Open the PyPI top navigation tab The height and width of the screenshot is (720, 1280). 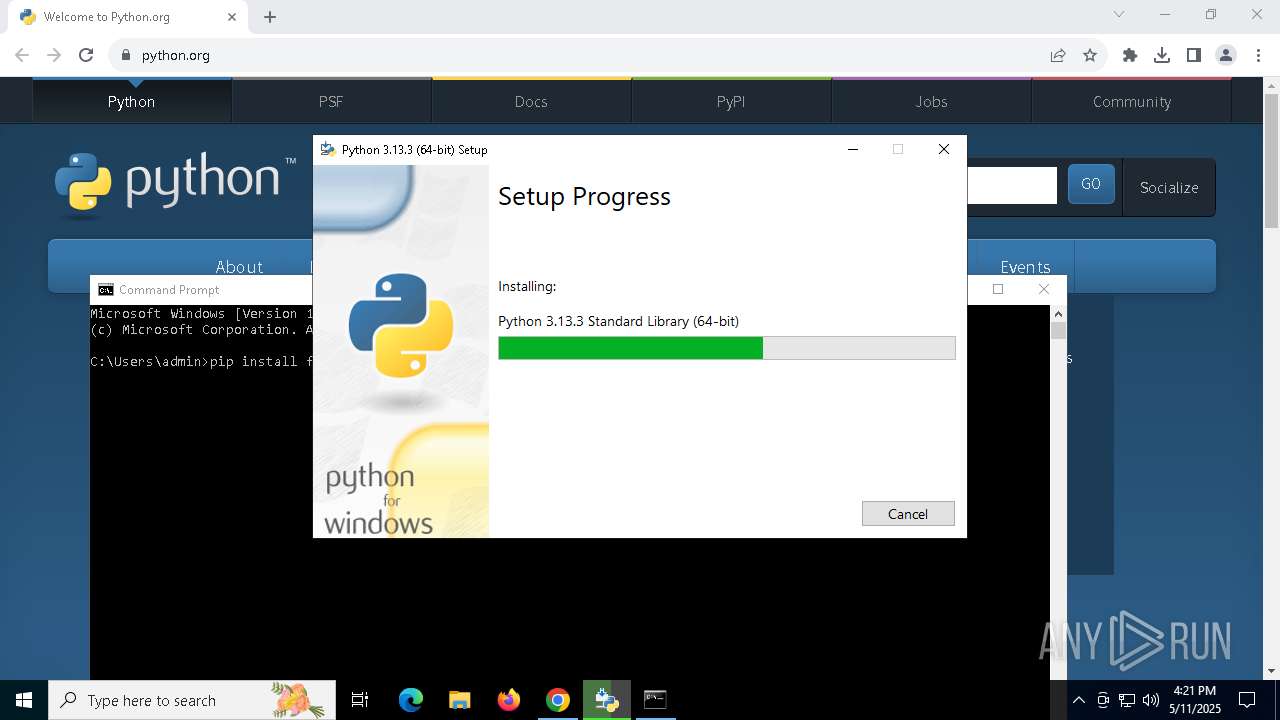[731, 101]
